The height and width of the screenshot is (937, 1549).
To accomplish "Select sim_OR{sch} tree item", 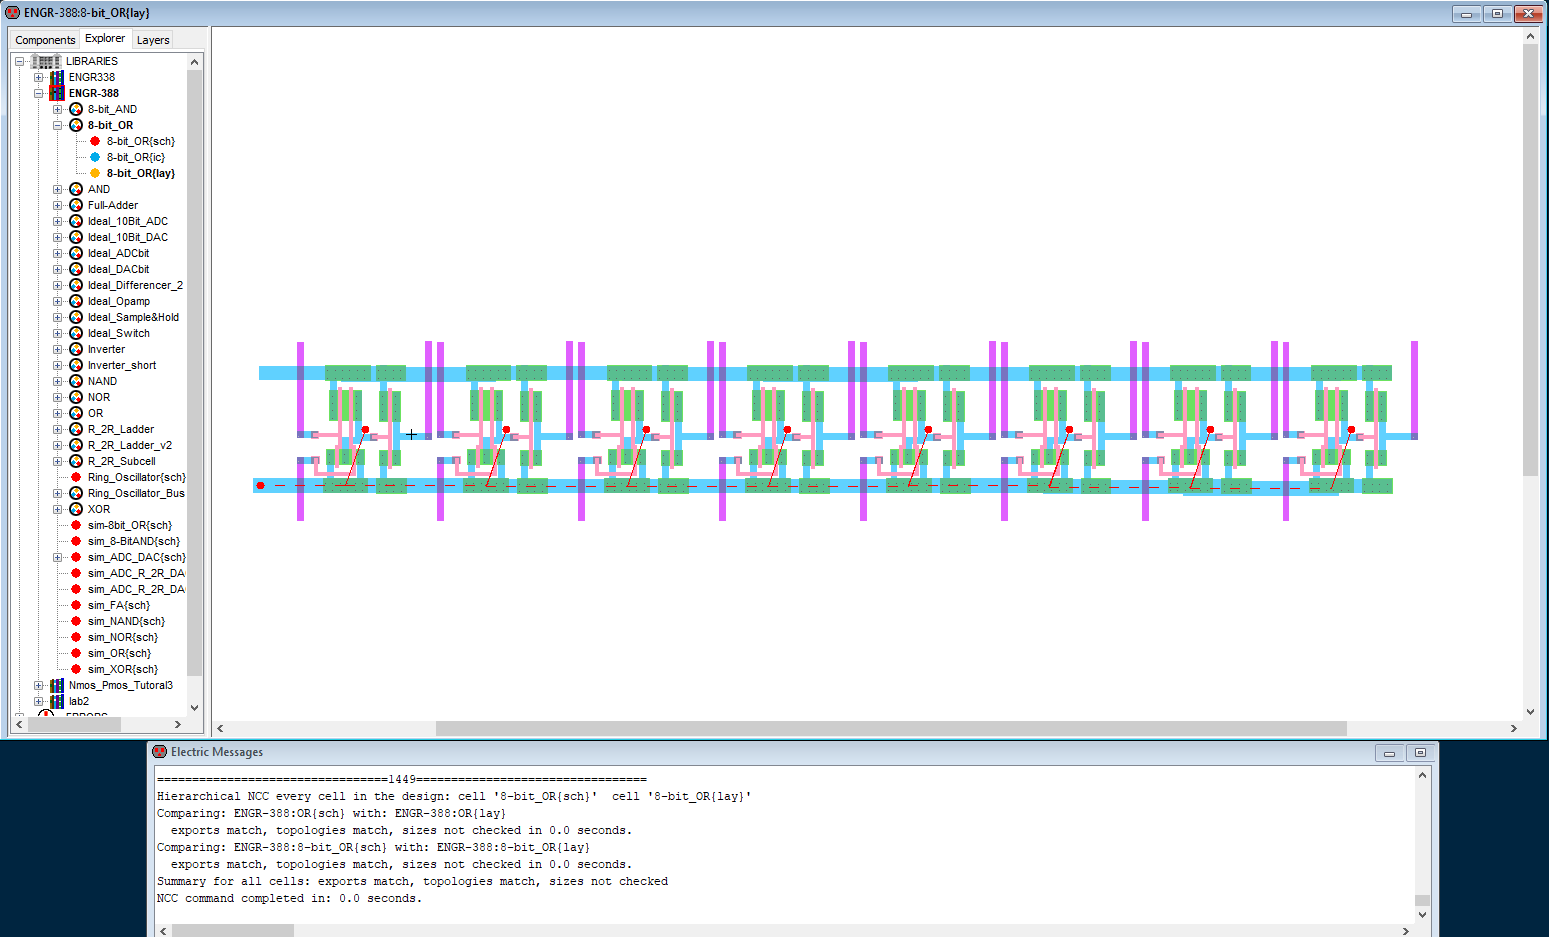I will click(x=119, y=653).
